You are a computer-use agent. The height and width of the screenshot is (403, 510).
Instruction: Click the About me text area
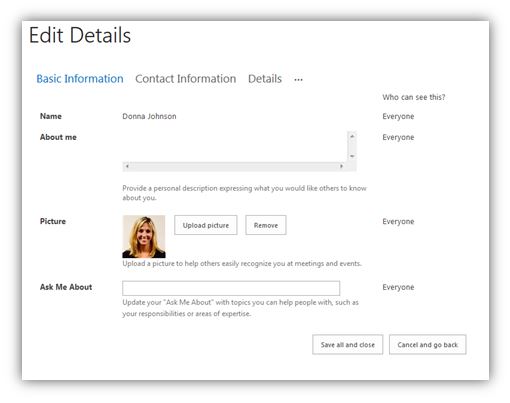(x=235, y=146)
